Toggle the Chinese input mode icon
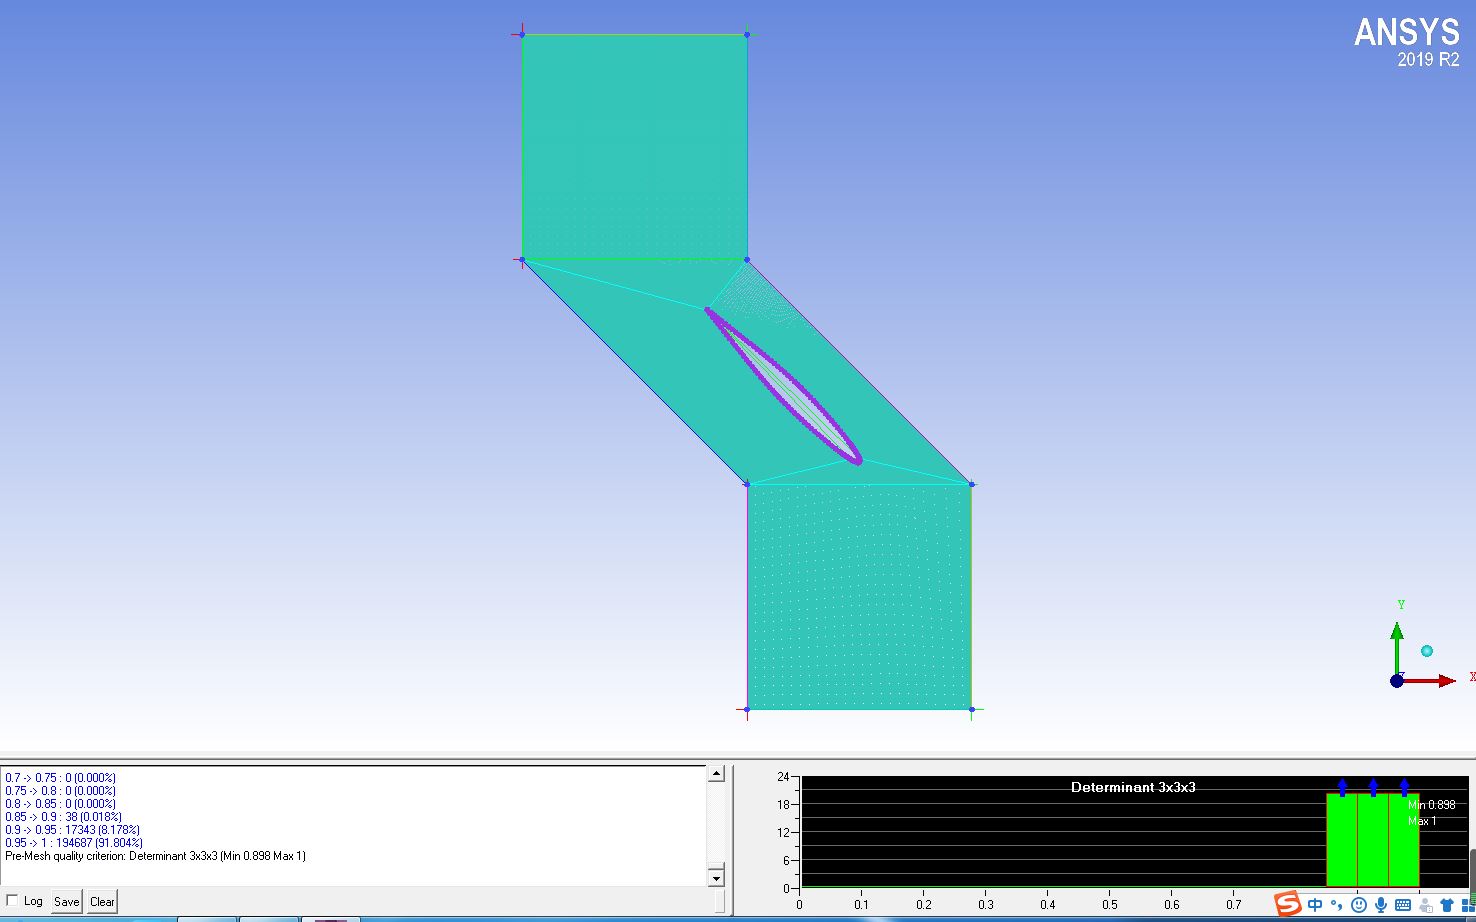 coord(1315,905)
